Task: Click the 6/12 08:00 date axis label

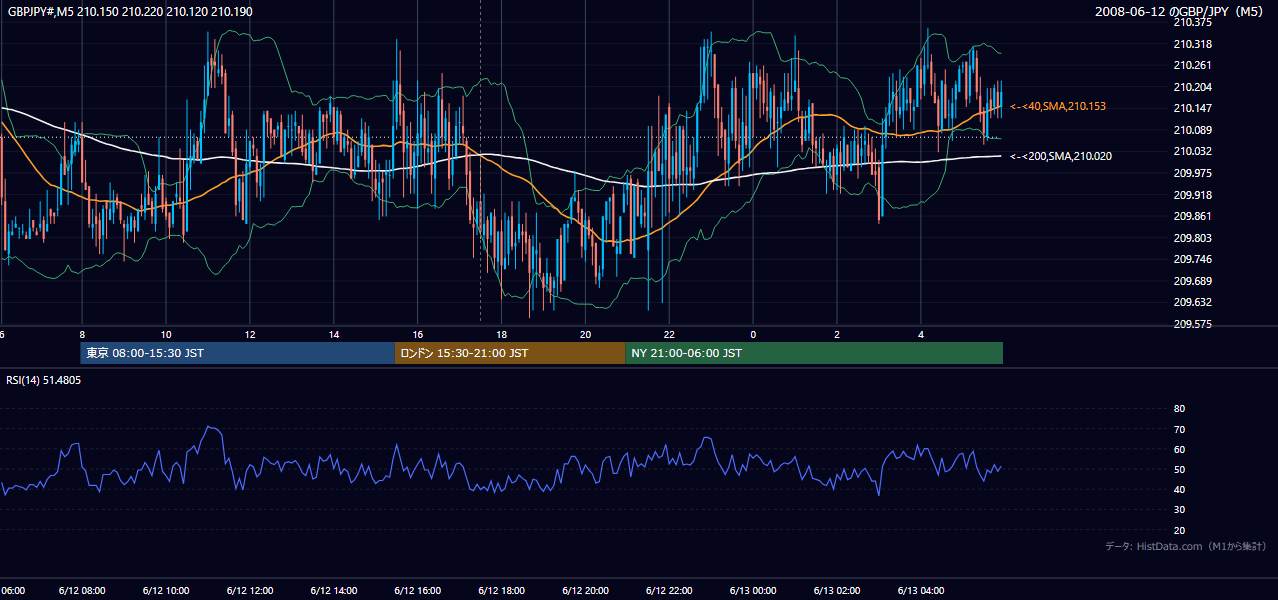Action: coord(82,590)
